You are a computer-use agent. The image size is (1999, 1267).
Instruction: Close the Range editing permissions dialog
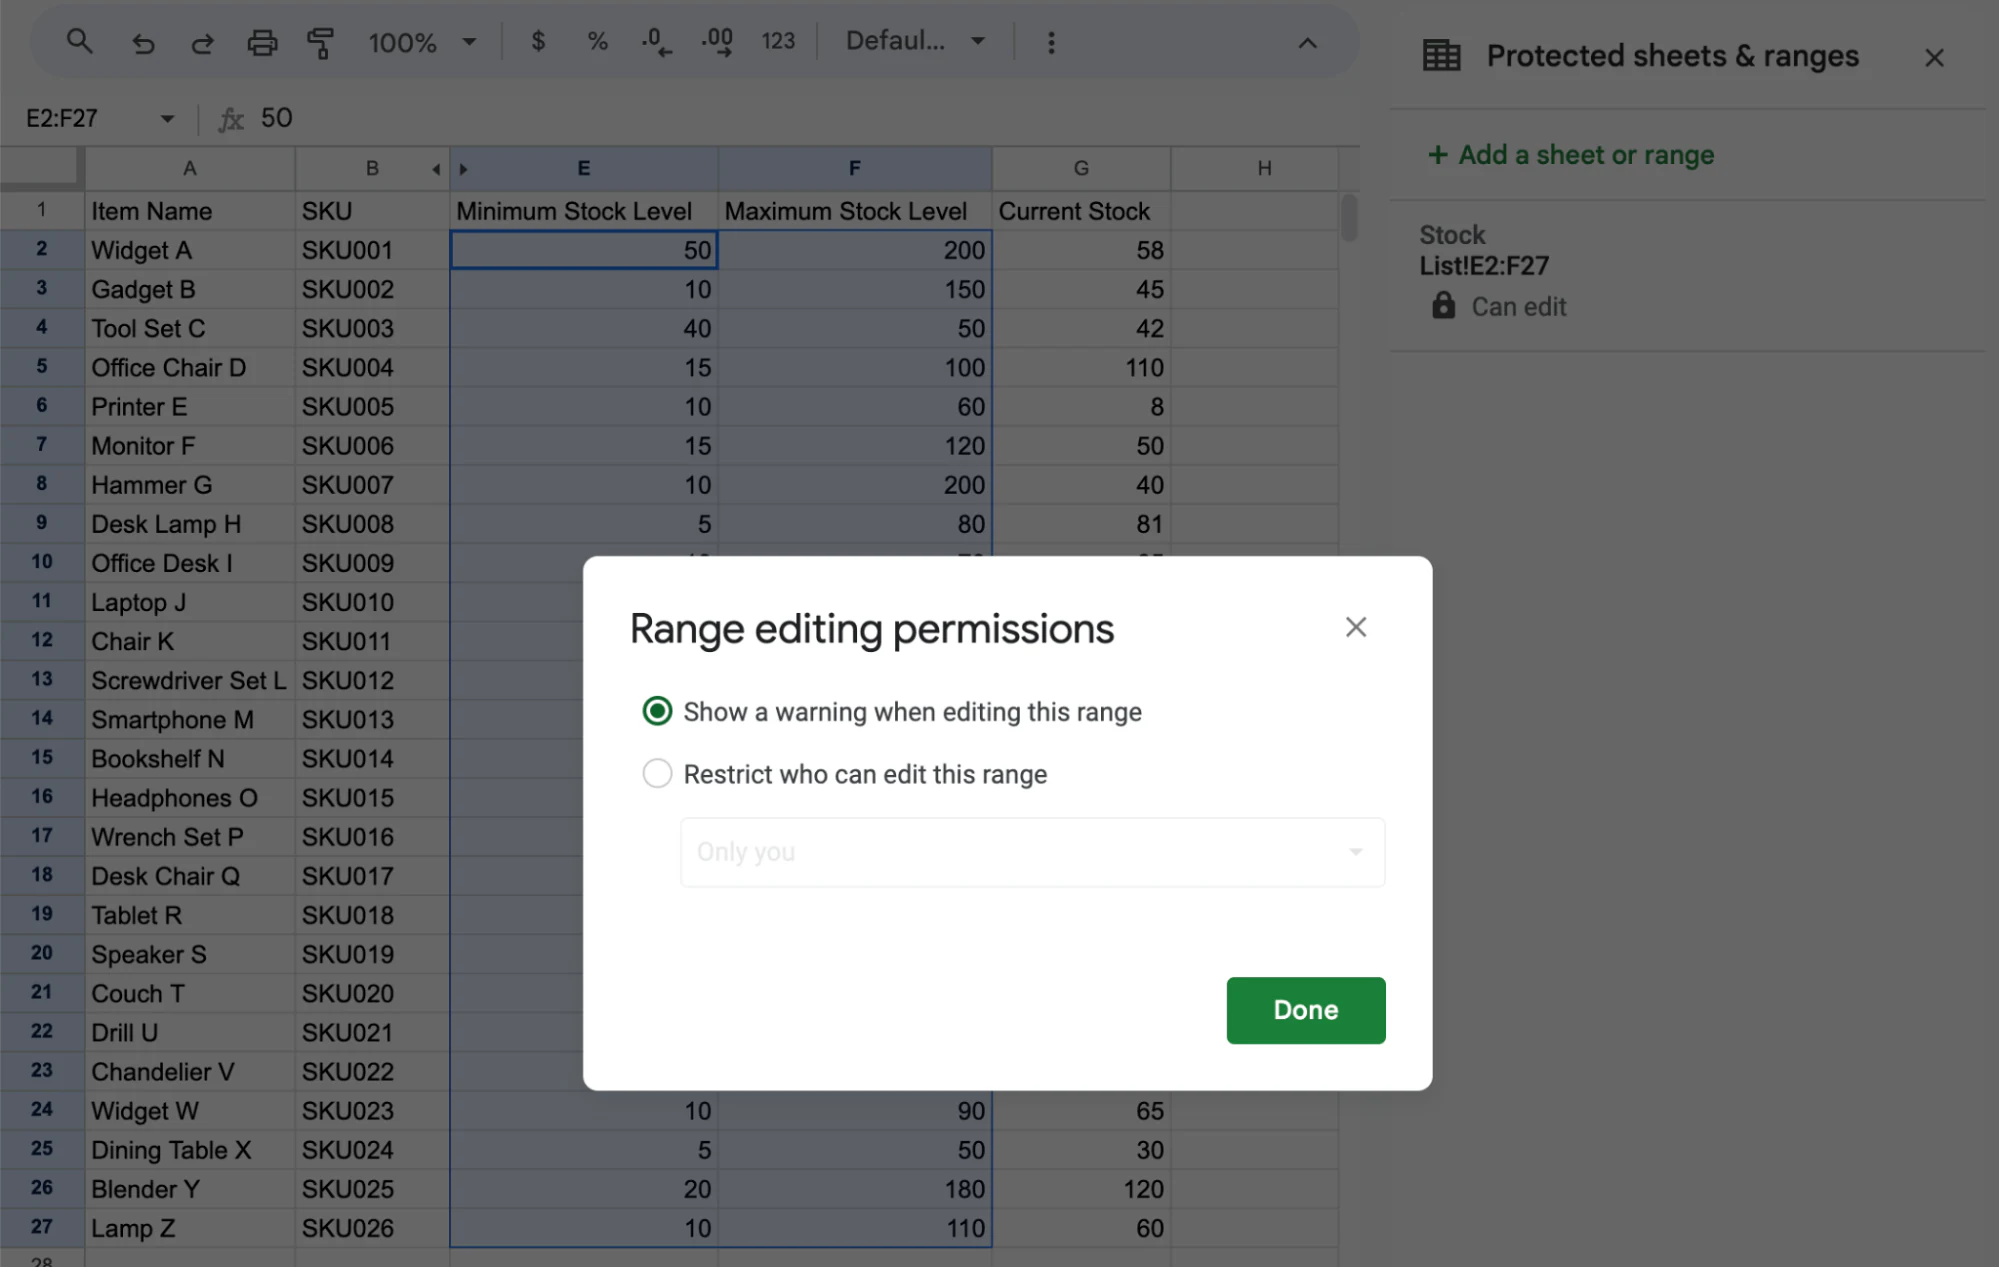pyautogui.click(x=1356, y=627)
